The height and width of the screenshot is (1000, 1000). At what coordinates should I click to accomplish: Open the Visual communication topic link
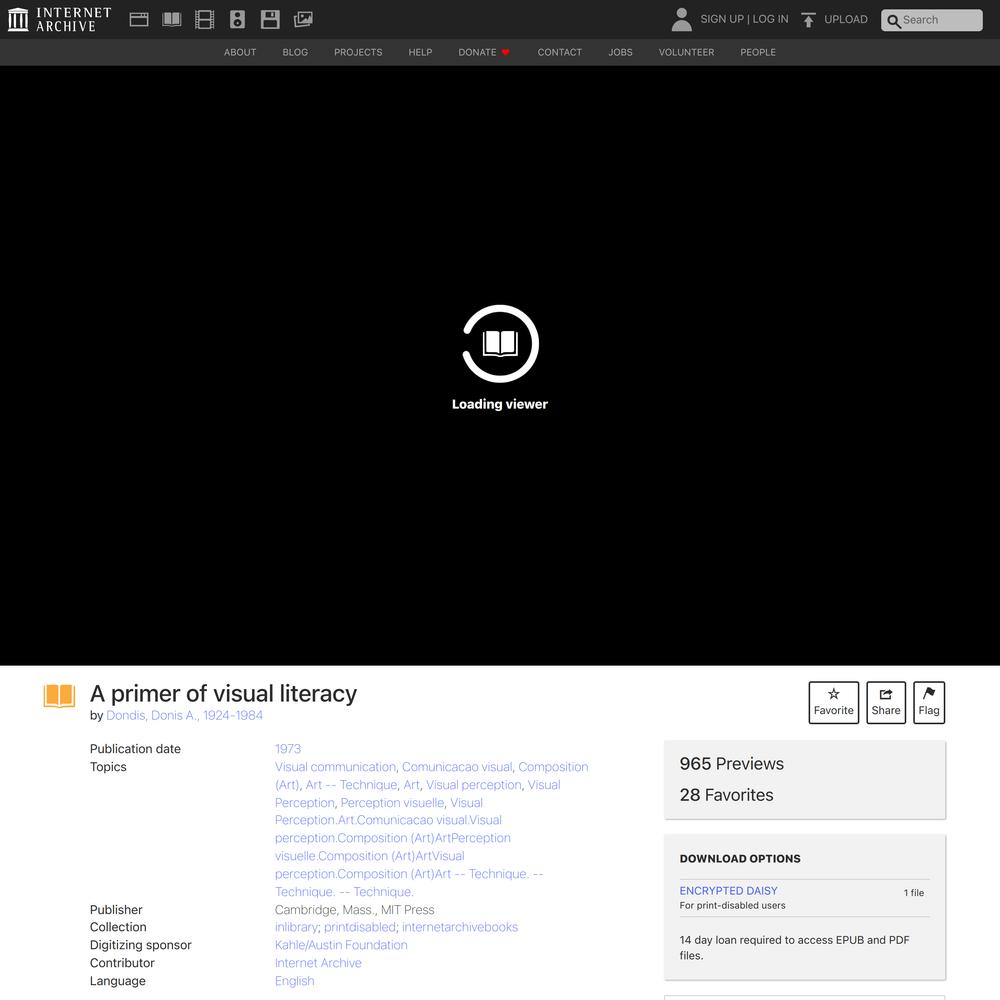pos(335,767)
